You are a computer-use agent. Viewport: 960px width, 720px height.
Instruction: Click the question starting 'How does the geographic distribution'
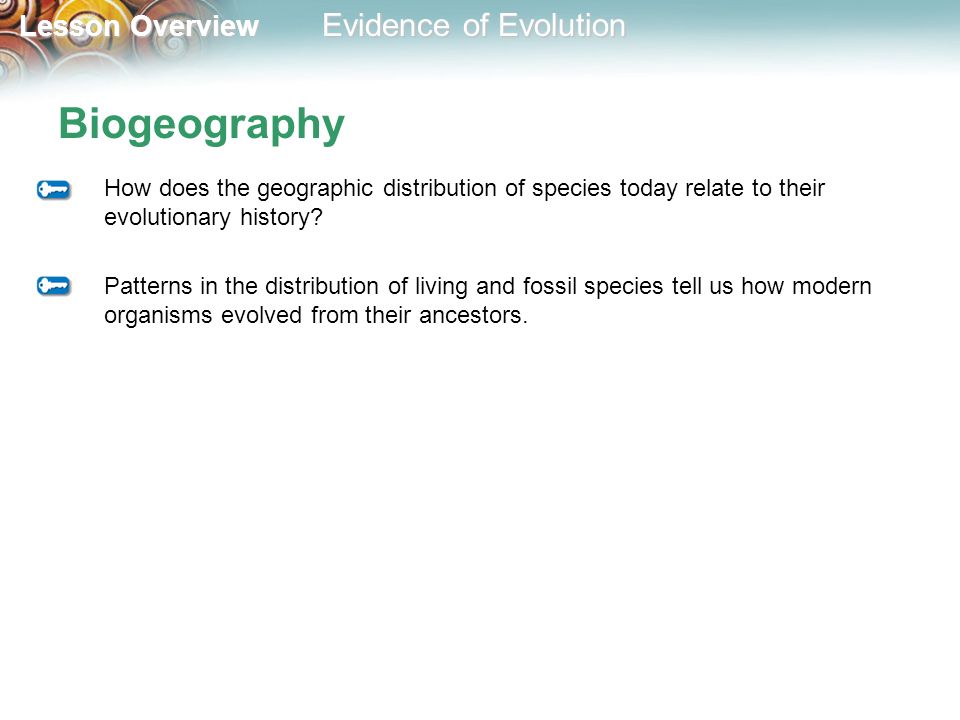[x=465, y=203]
